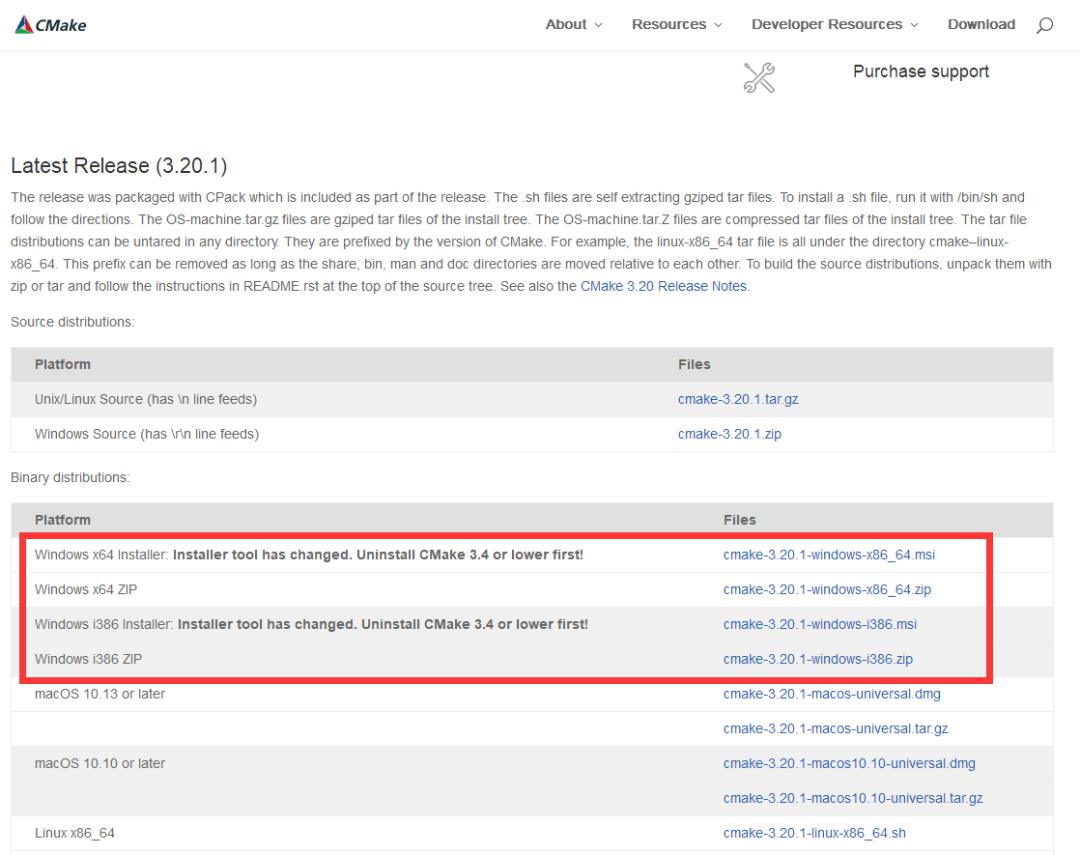Screen dimensions: 1080x855
Task: Download cmake-3.20.1-macos10.10-universal.dmg
Action: pos(849,763)
